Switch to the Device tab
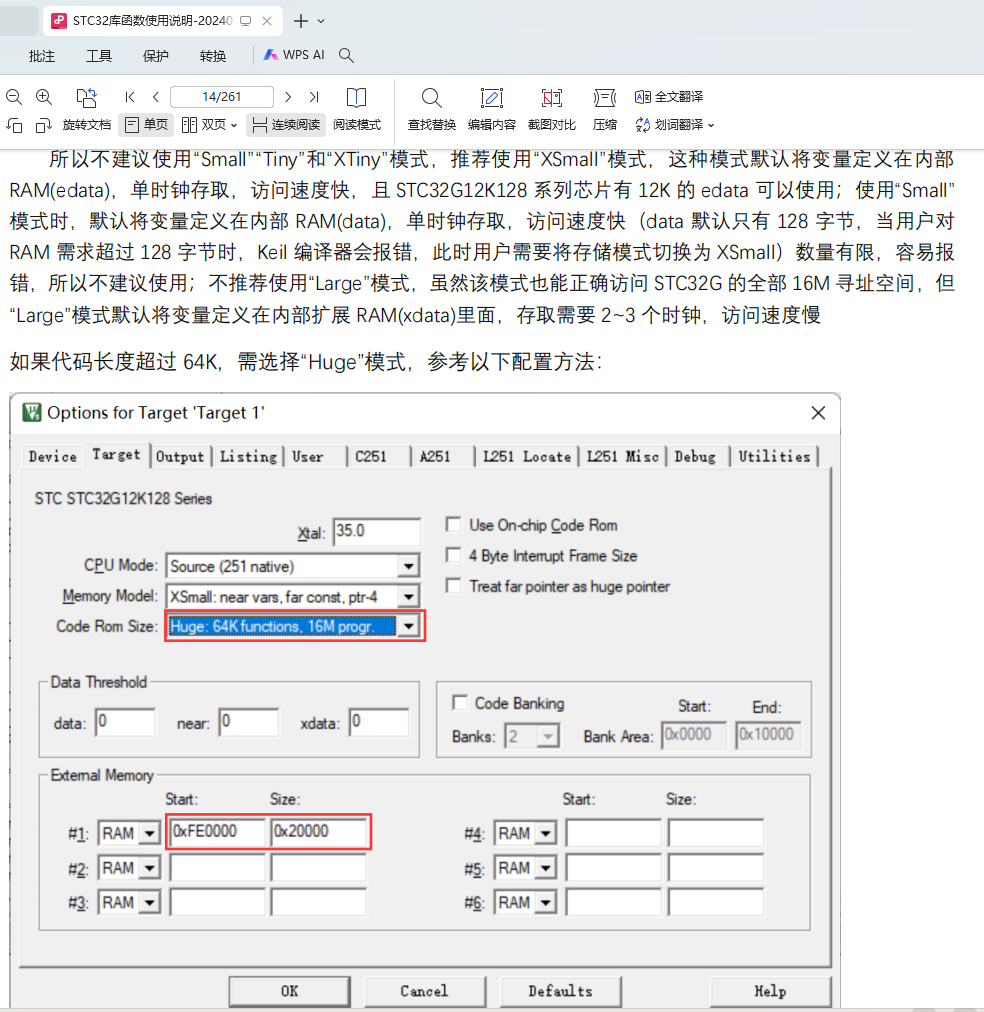984x1012 pixels. 52,457
